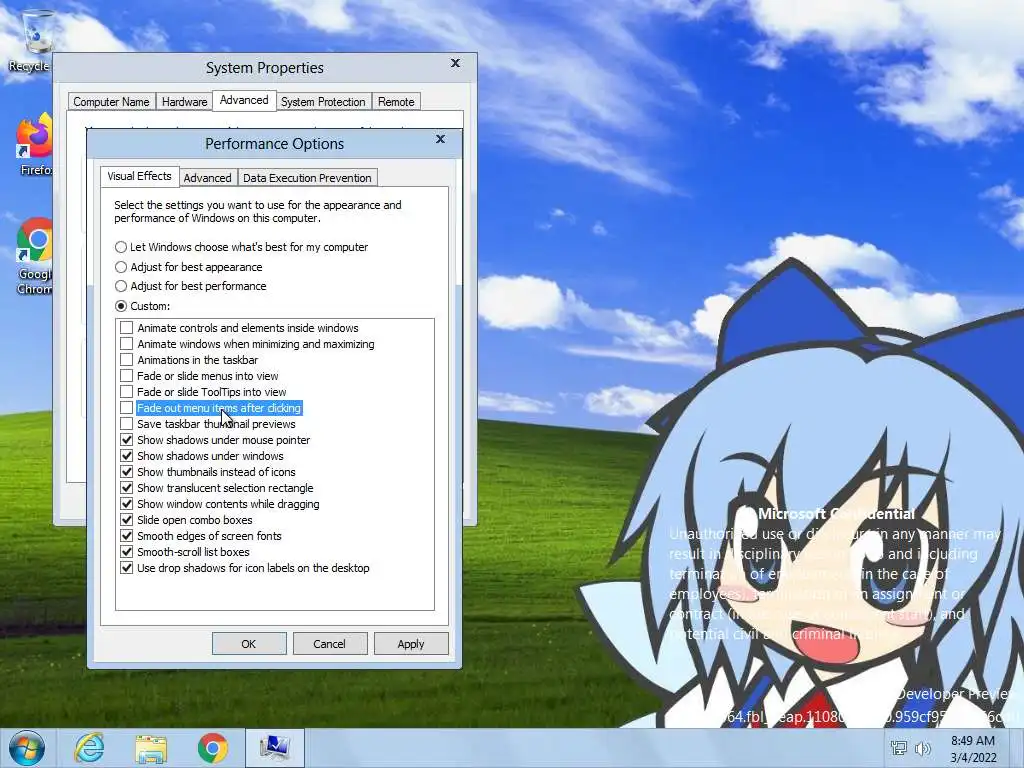This screenshot has height=768, width=1024.
Task: Uncheck Show shadows under windows
Action: point(127,456)
